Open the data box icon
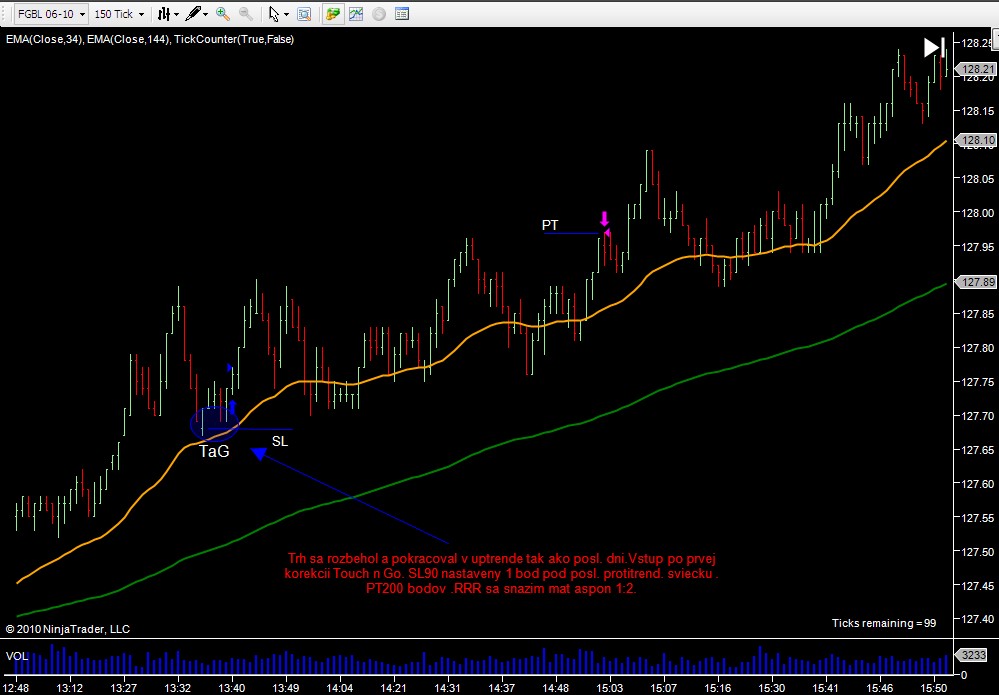Screen dimensions: 999x695 pyautogui.click(x=305, y=13)
